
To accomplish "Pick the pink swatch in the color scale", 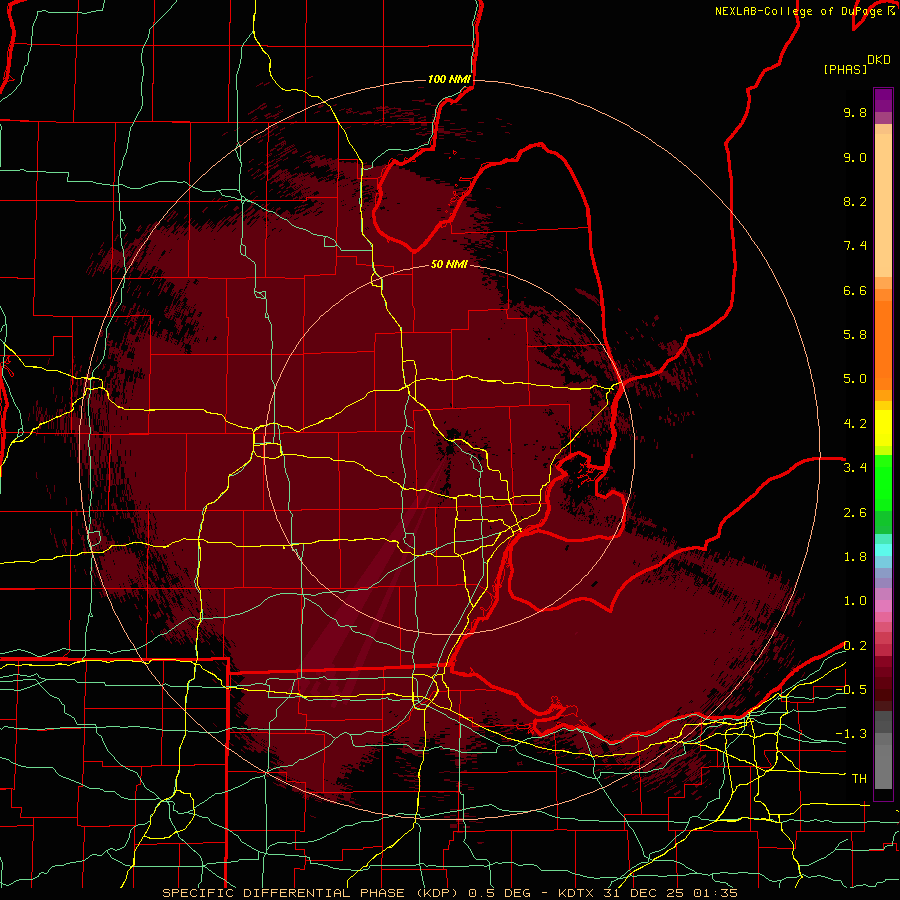I will pyautogui.click(x=883, y=606).
